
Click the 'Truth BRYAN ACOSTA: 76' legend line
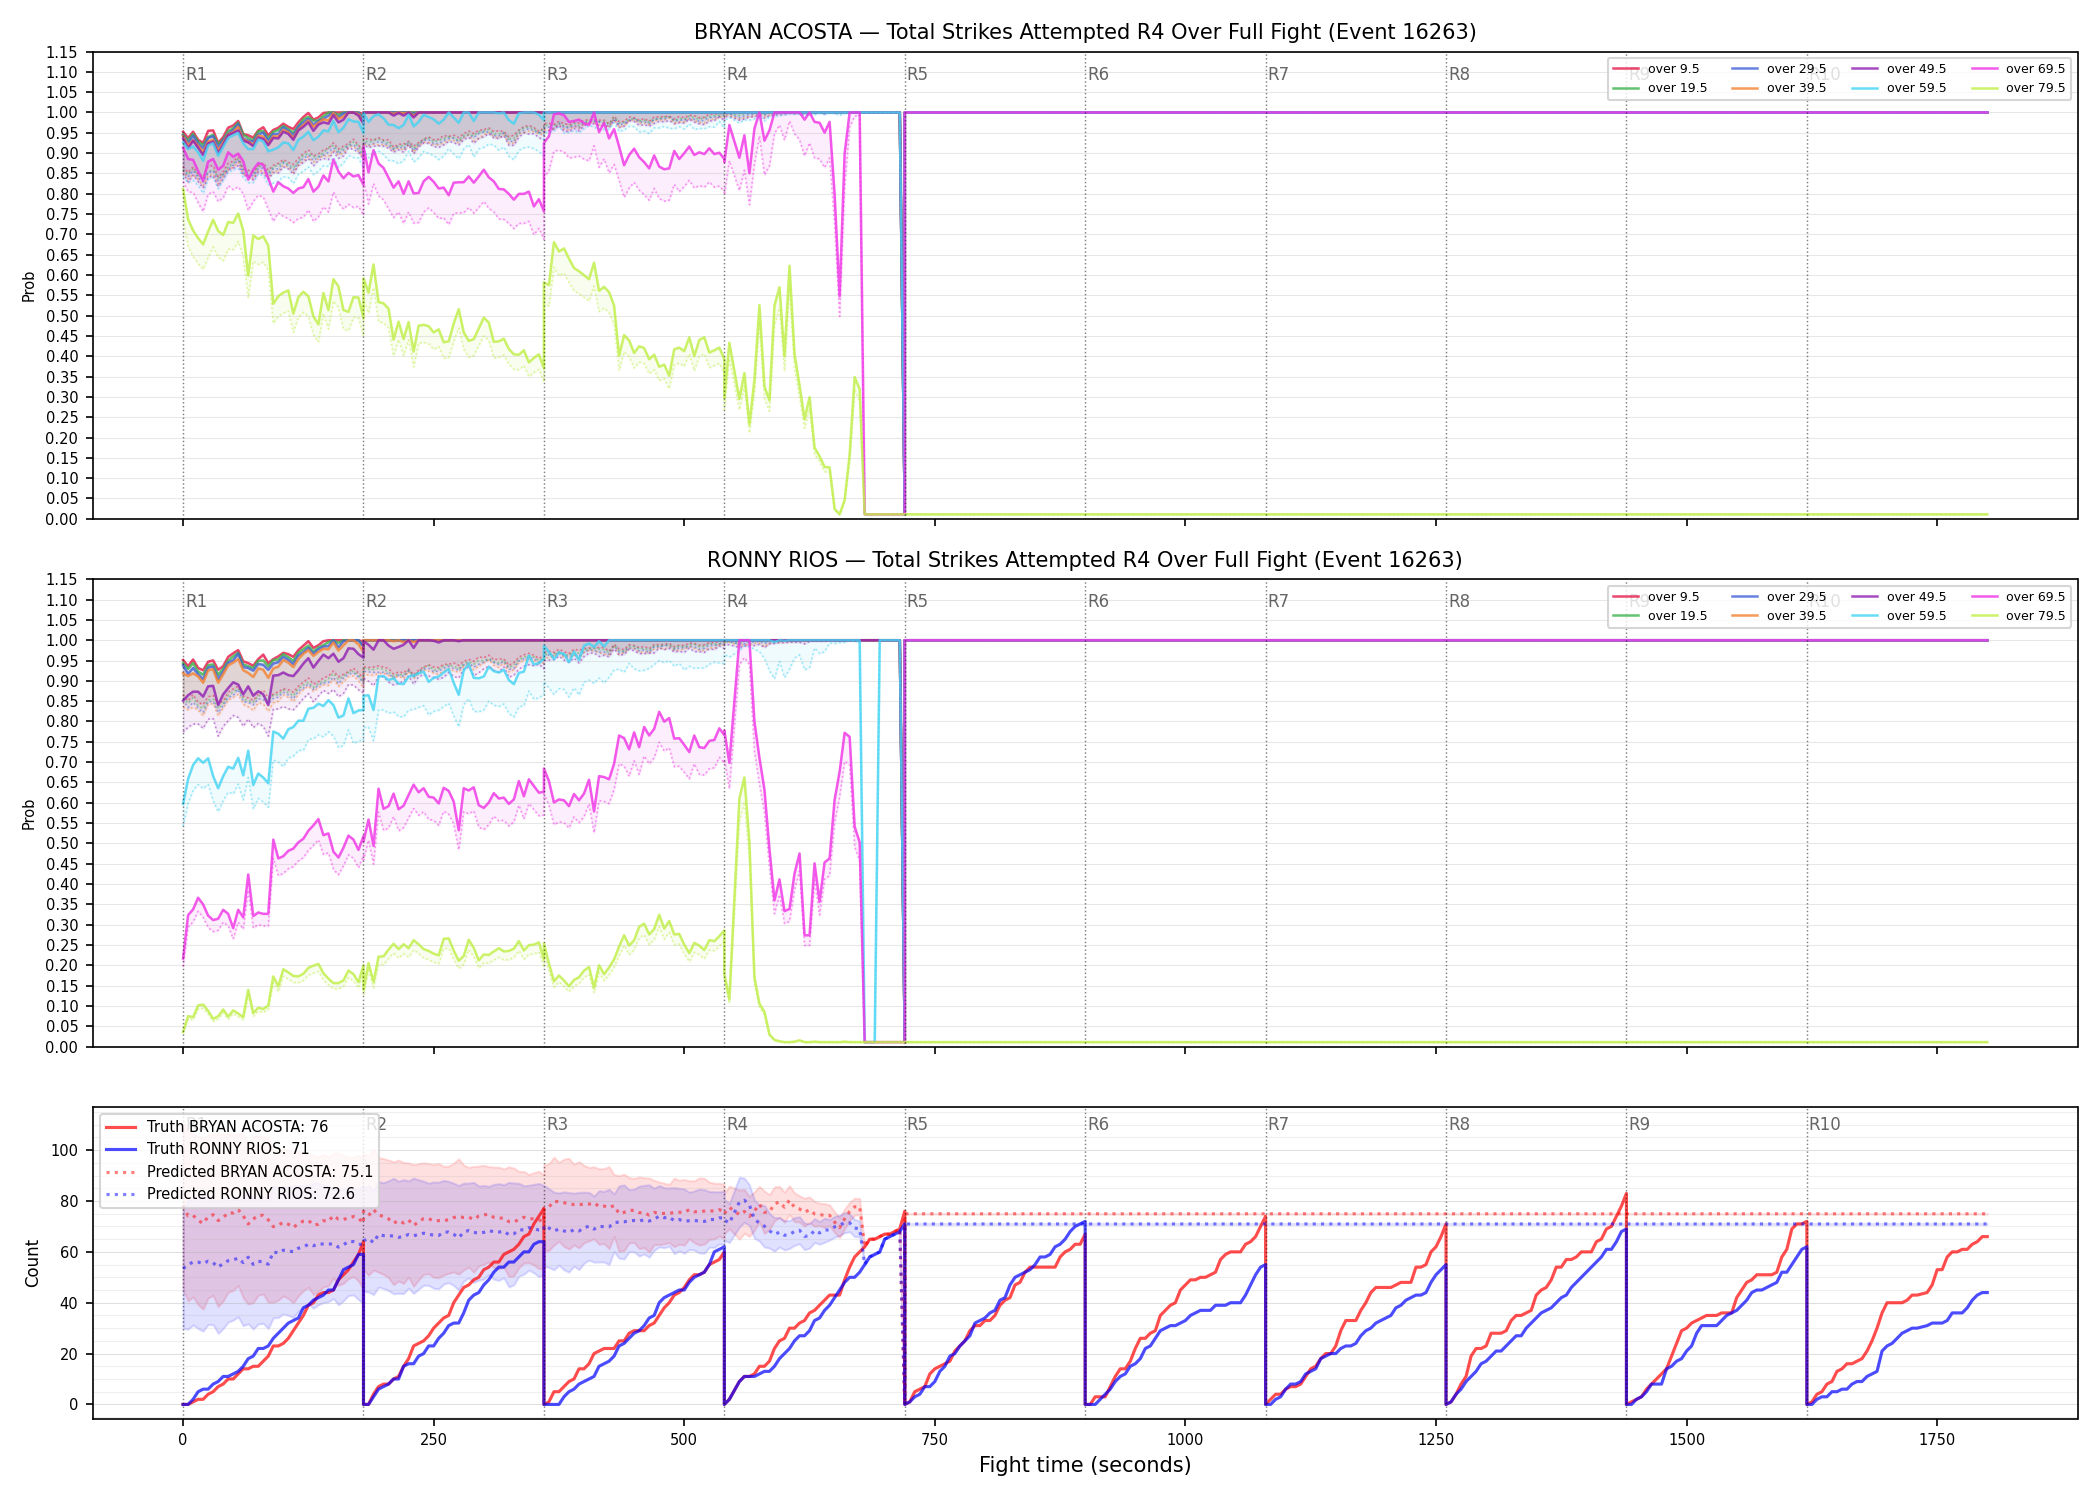pyautogui.click(x=217, y=1127)
